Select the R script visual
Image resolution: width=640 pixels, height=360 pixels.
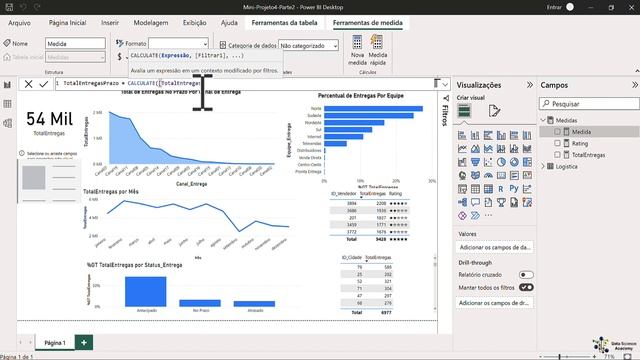tap(501, 189)
